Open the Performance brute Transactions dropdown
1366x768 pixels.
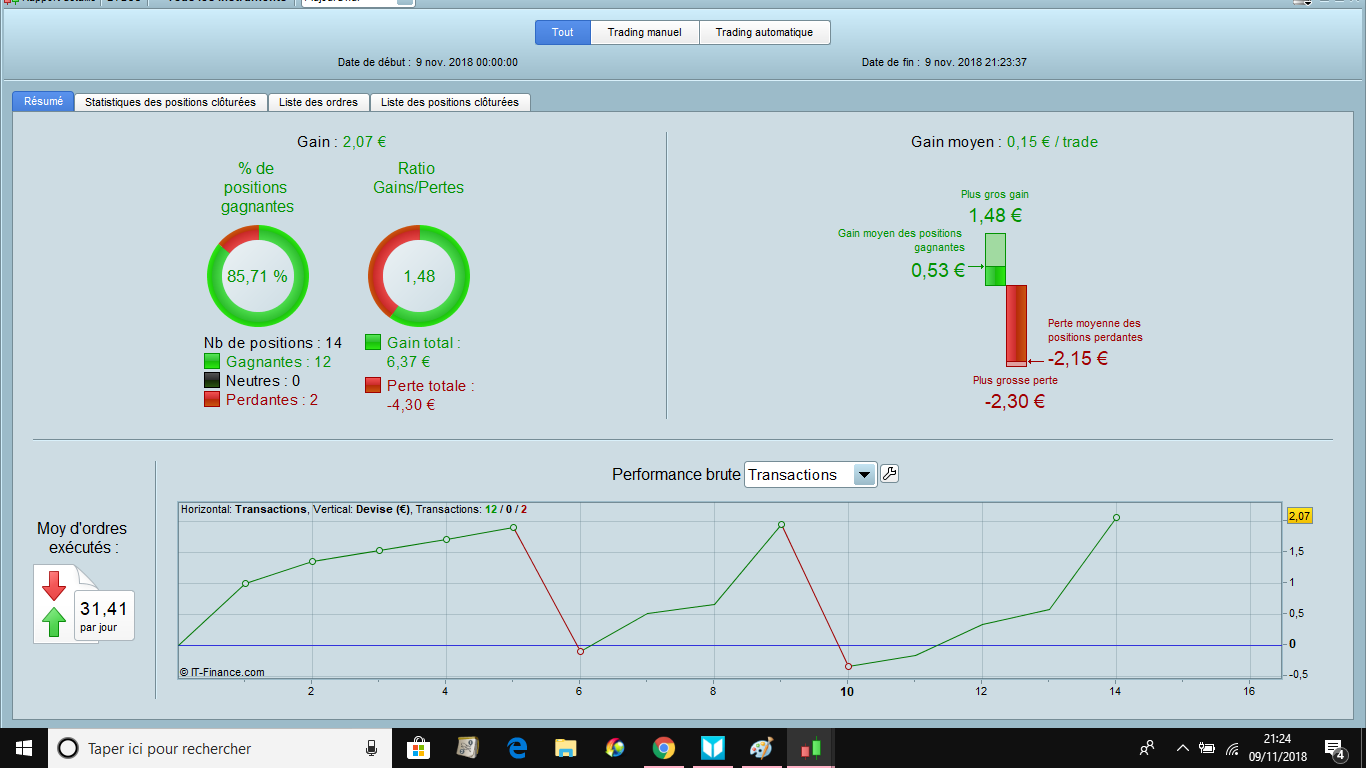(x=811, y=475)
